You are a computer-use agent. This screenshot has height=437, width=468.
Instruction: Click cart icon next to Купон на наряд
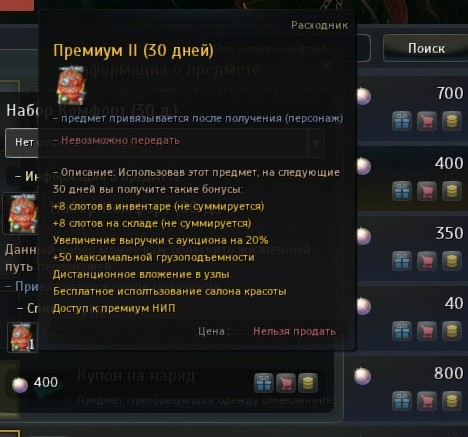tap(286, 383)
